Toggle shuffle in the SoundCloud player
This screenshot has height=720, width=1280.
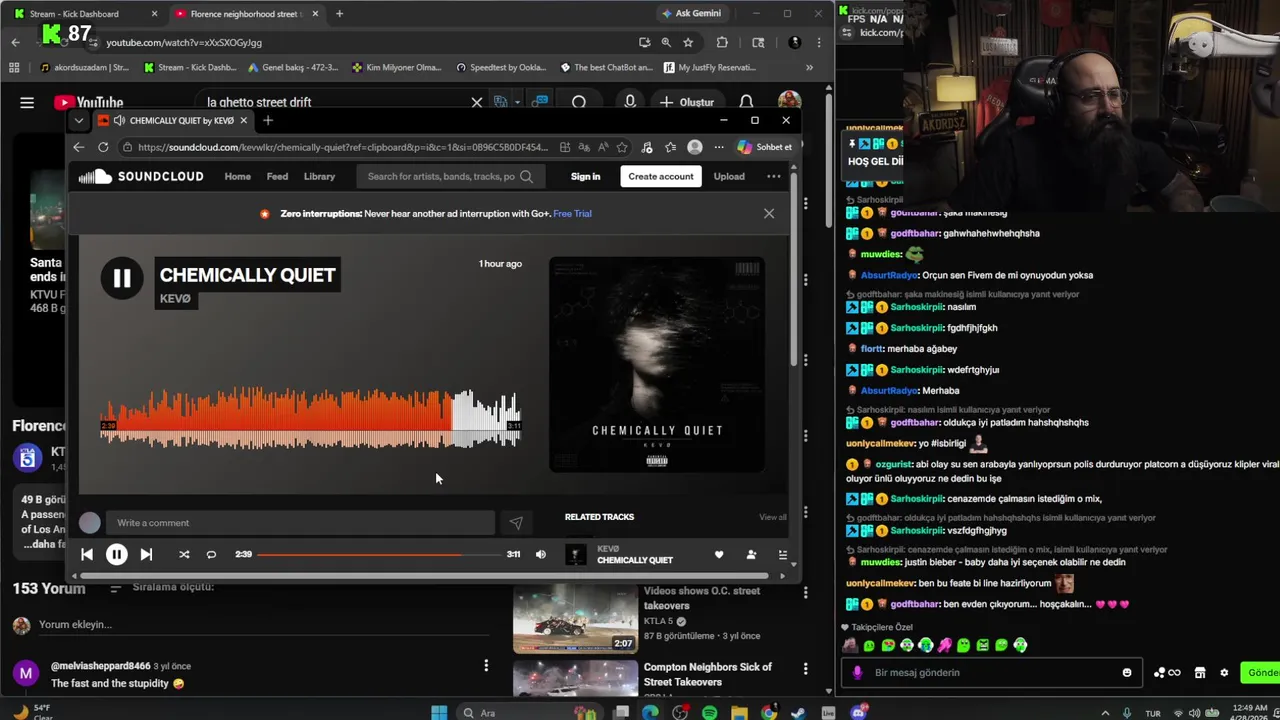coord(184,554)
